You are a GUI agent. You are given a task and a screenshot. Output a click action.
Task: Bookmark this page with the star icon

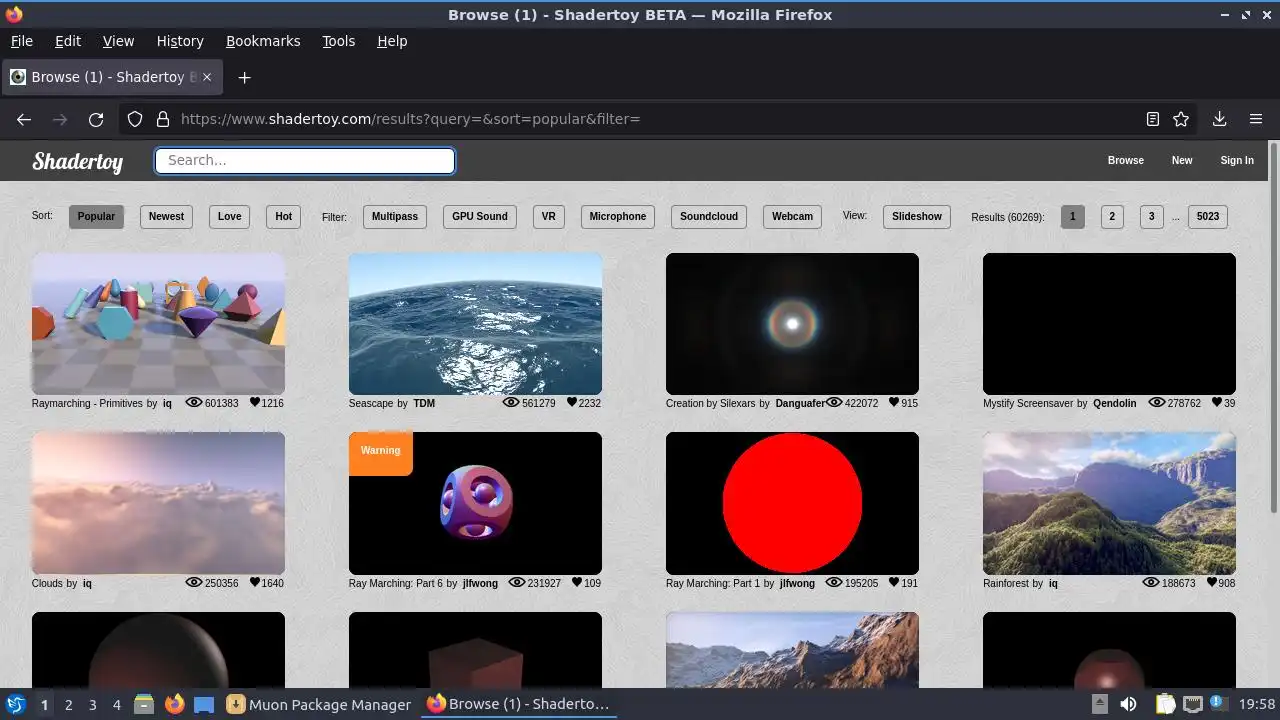click(1181, 119)
